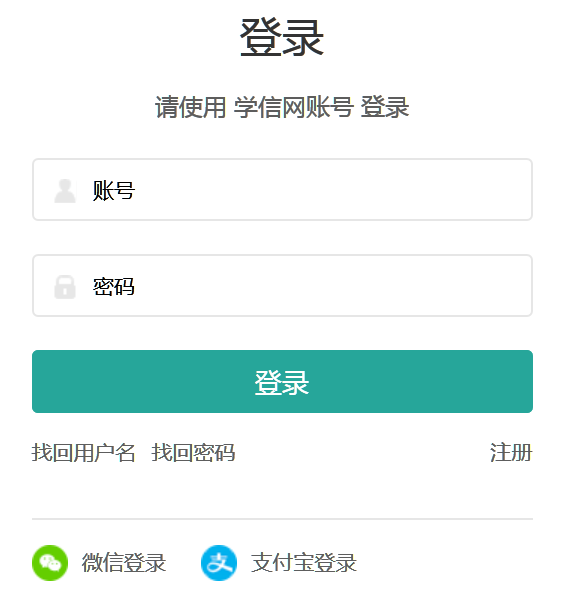Choose the 支付宝登录 text label
The image size is (566, 593).
click(304, 563)
